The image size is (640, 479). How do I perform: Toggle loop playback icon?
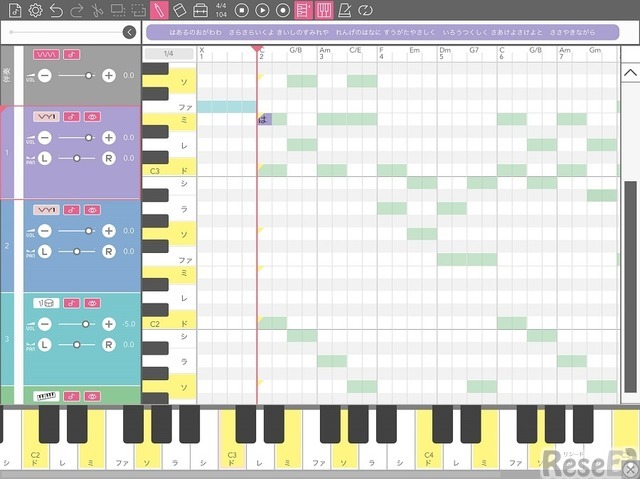coord(366,10)
